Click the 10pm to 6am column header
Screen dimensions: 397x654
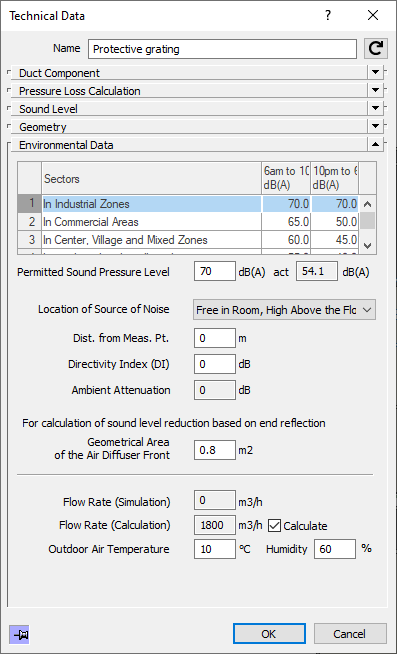click(x=335, y=178)
